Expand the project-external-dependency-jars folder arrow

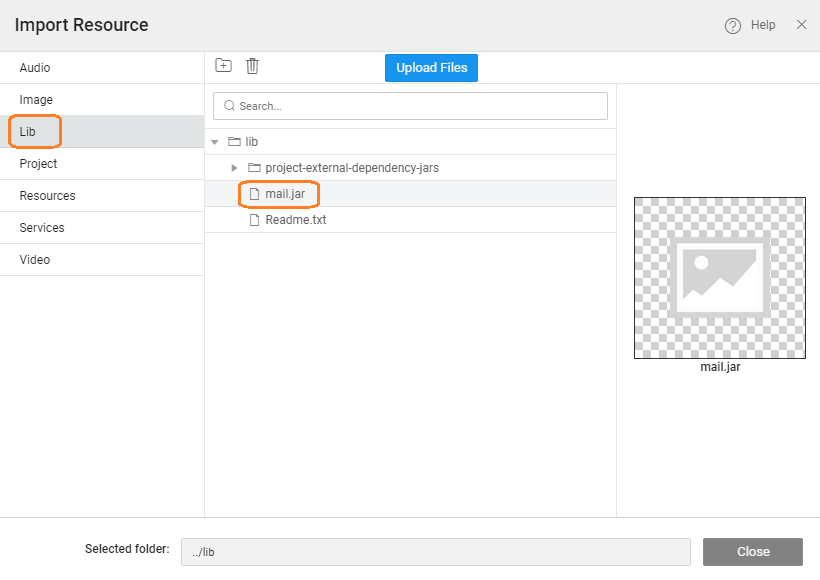coord(235,168)
